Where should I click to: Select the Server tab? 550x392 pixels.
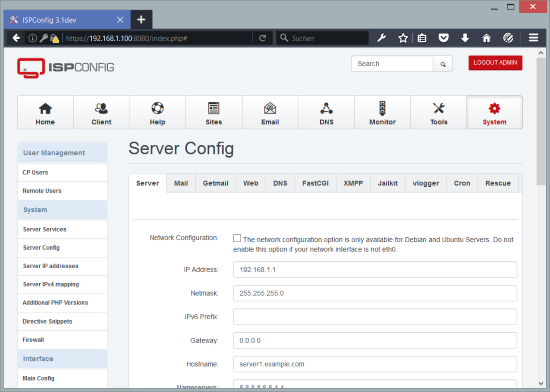[148, 183]
